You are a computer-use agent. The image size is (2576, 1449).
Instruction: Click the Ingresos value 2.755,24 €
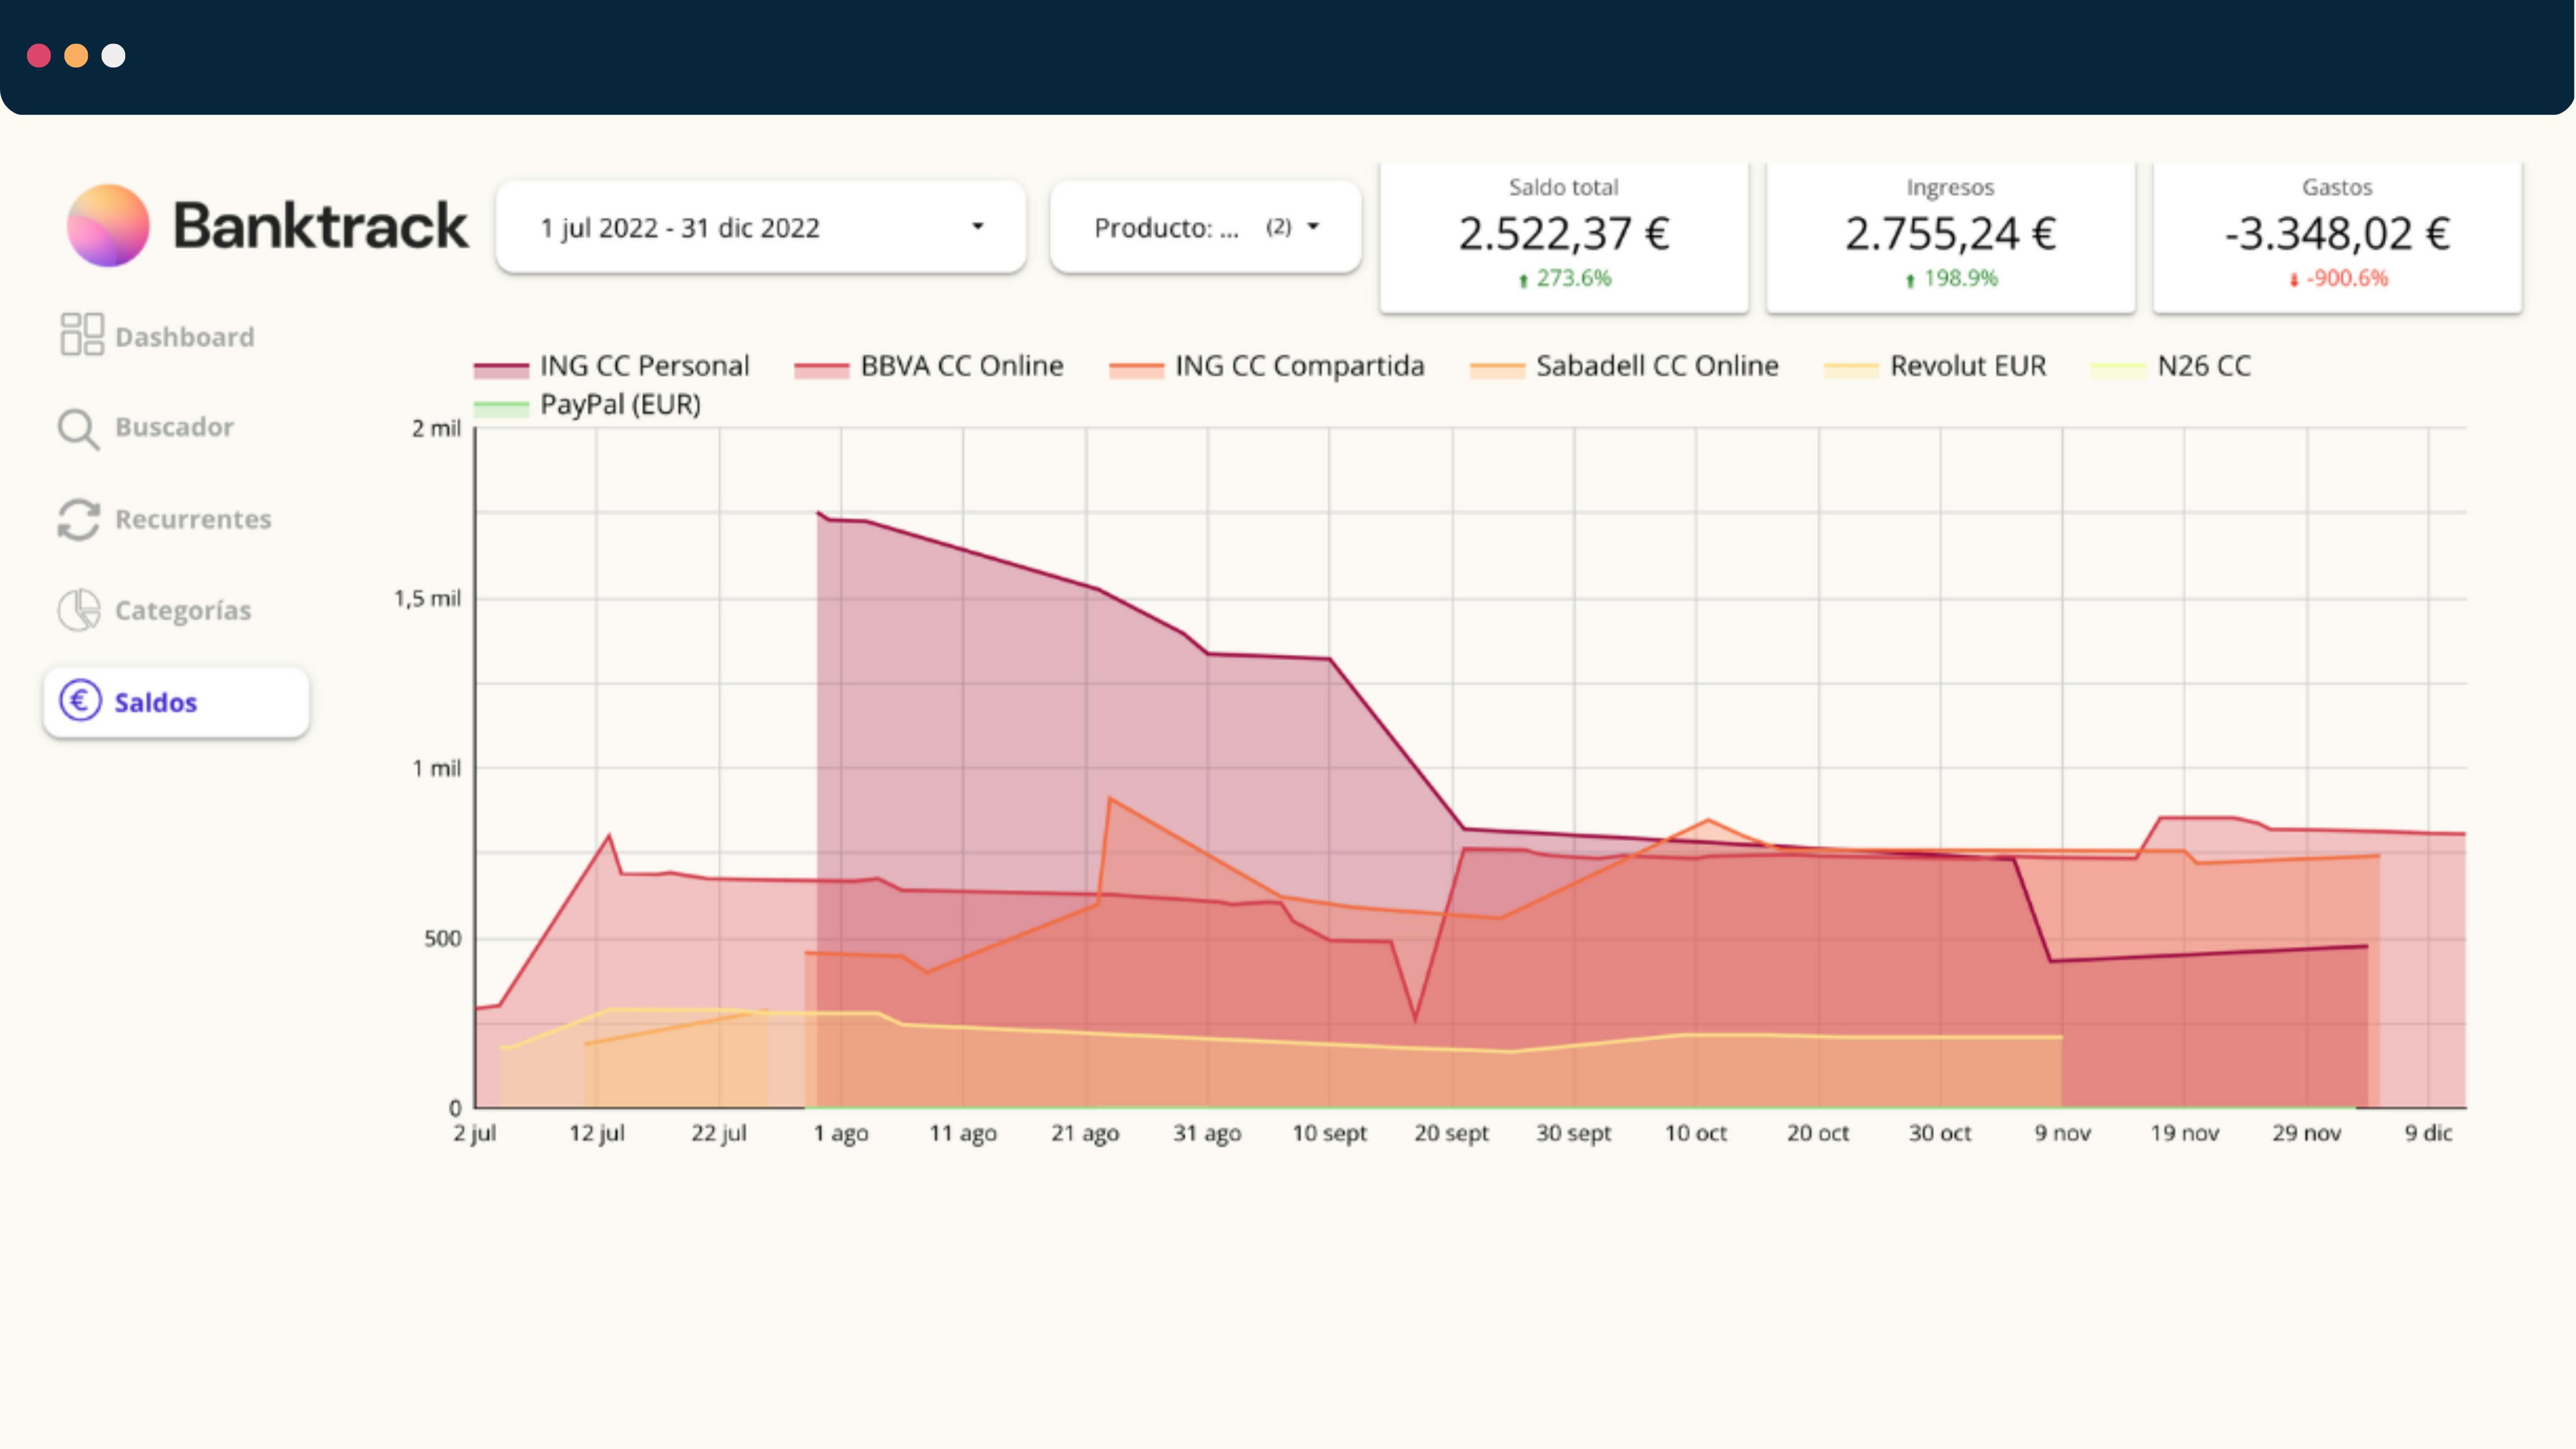point(1950,233)
